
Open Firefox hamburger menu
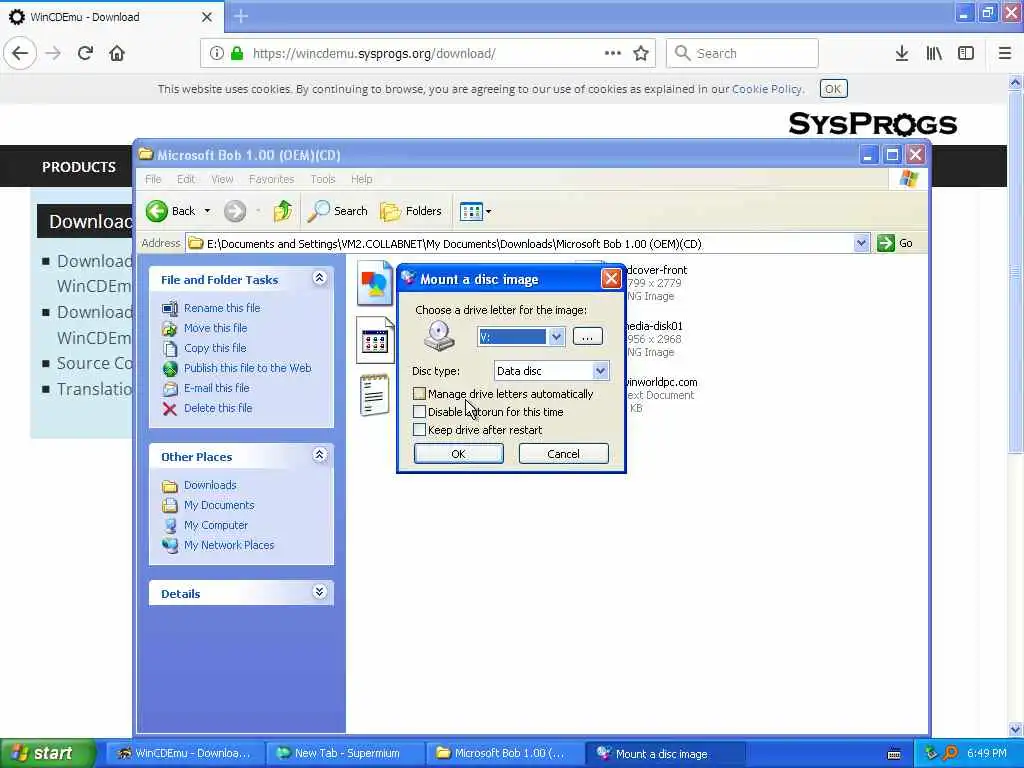(1004, 53)
